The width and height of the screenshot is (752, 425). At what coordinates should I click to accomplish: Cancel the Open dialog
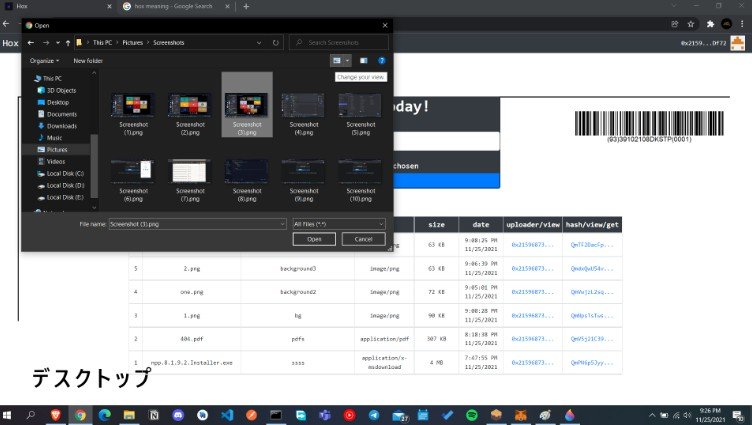364,239
